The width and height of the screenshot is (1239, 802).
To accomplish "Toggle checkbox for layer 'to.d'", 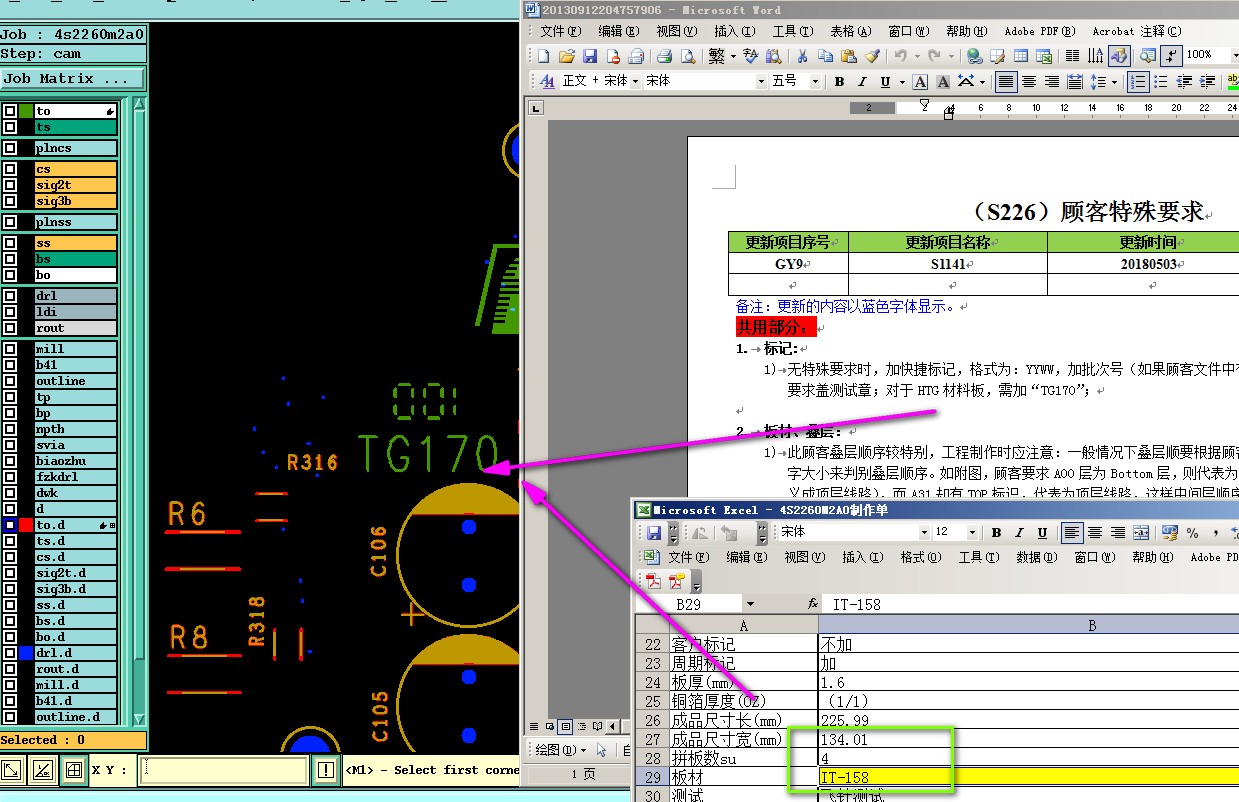I will (x=9, y=524).
